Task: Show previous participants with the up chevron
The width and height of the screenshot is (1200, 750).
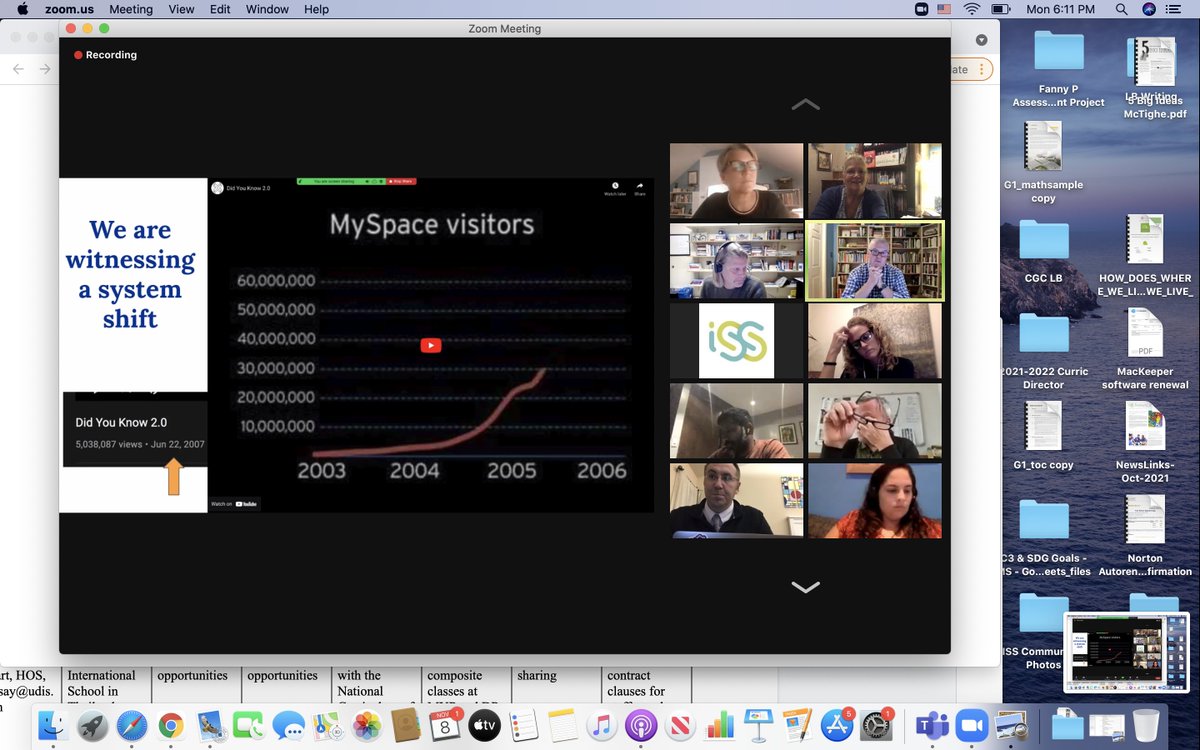Action: pos(805,104)
